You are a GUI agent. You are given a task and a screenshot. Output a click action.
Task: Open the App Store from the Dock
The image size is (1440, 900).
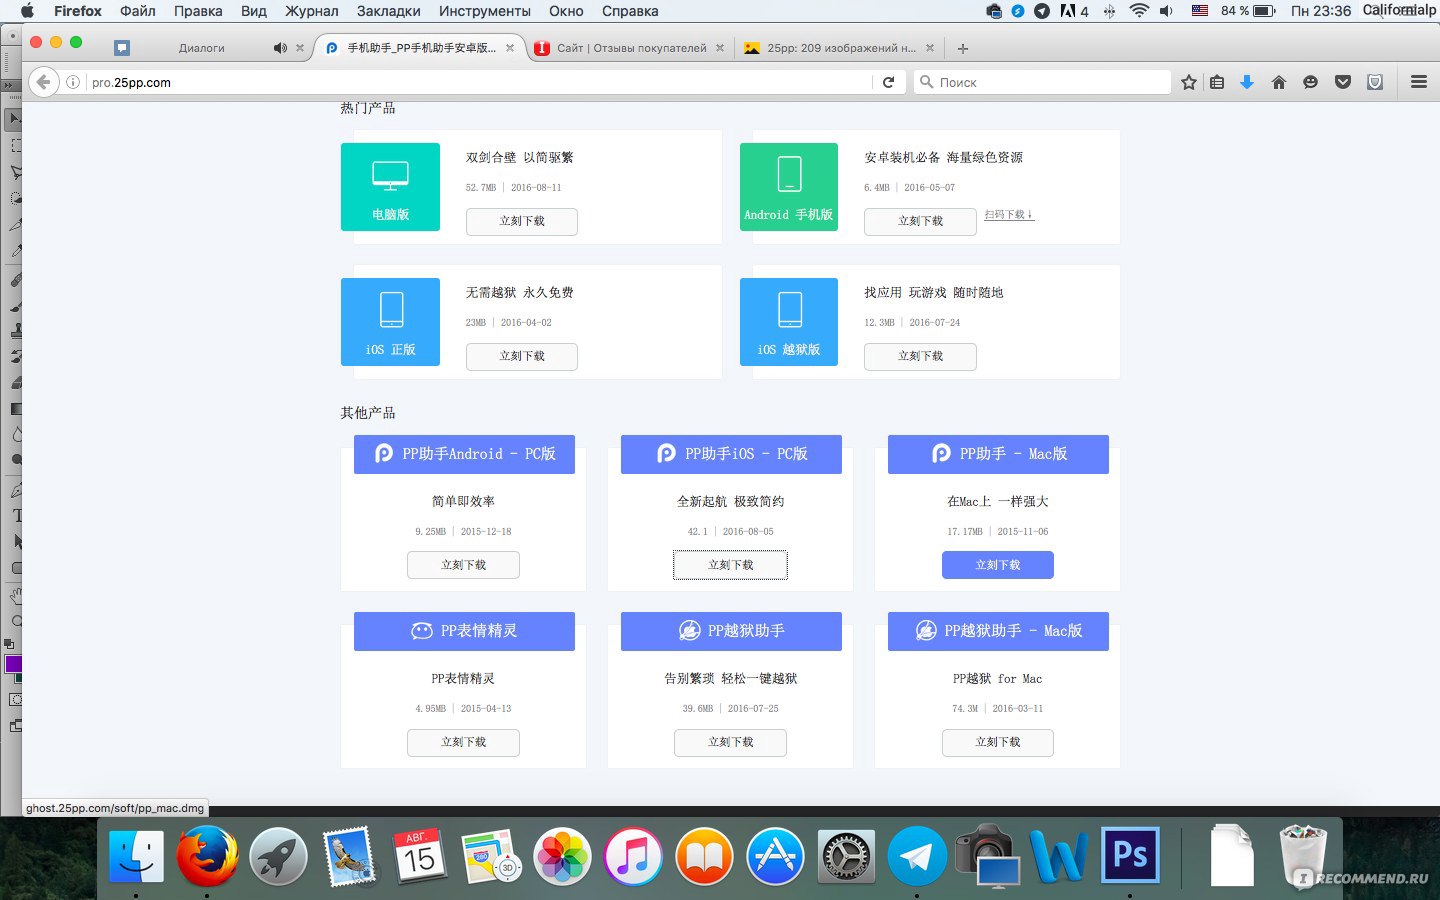point(775,857)
